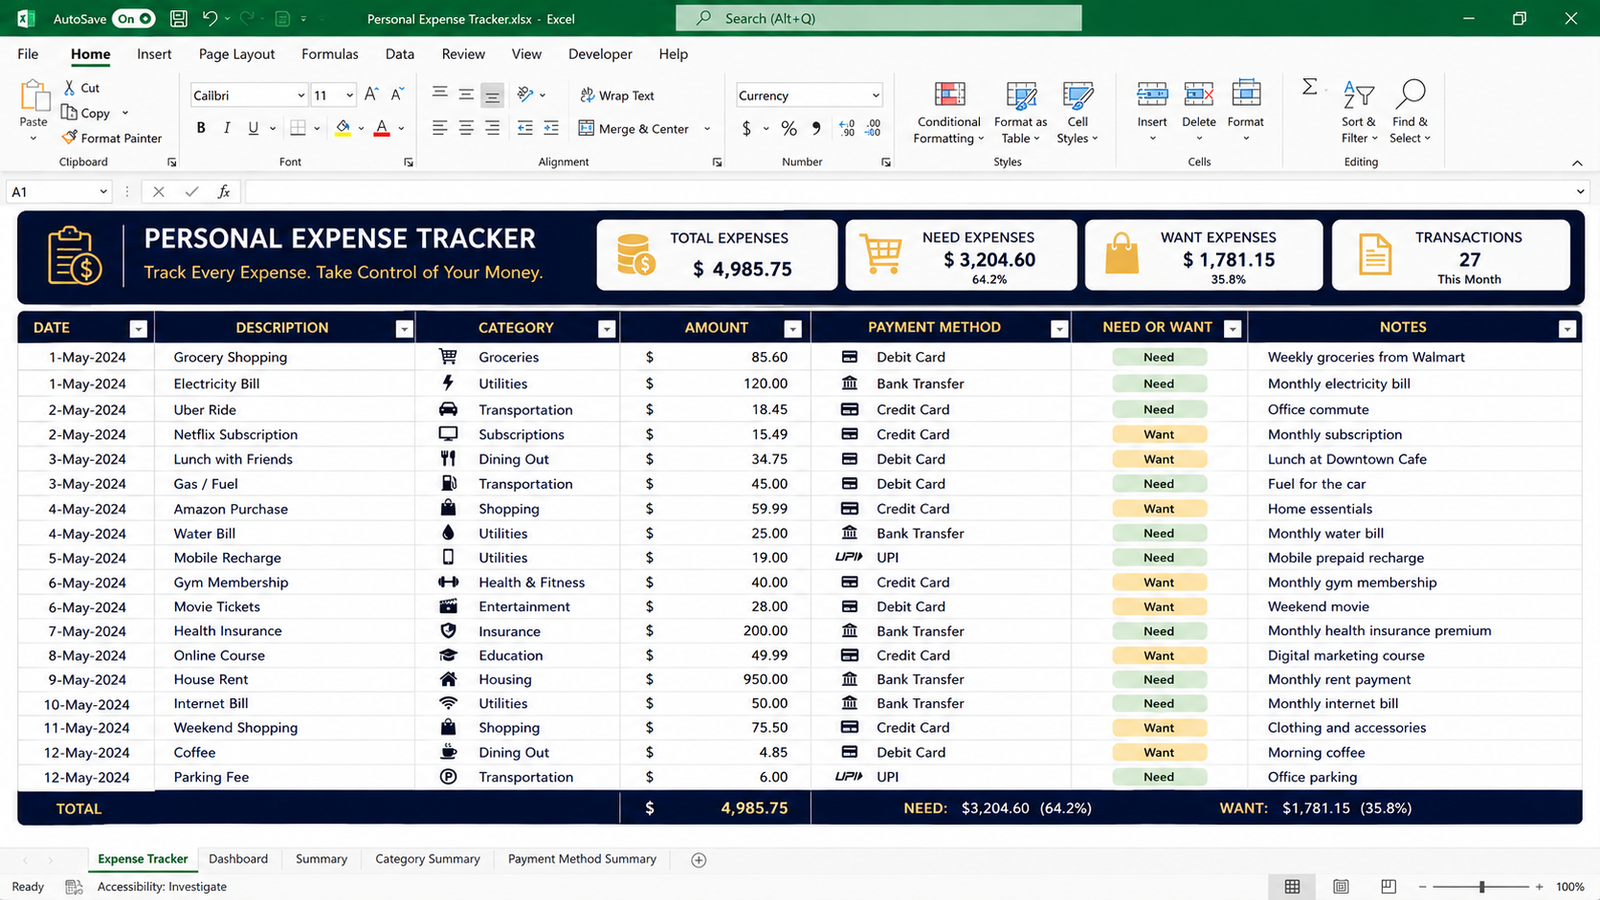Open the Data ribbon tab
The image size is (1600, 900).
tap(400, 54)
